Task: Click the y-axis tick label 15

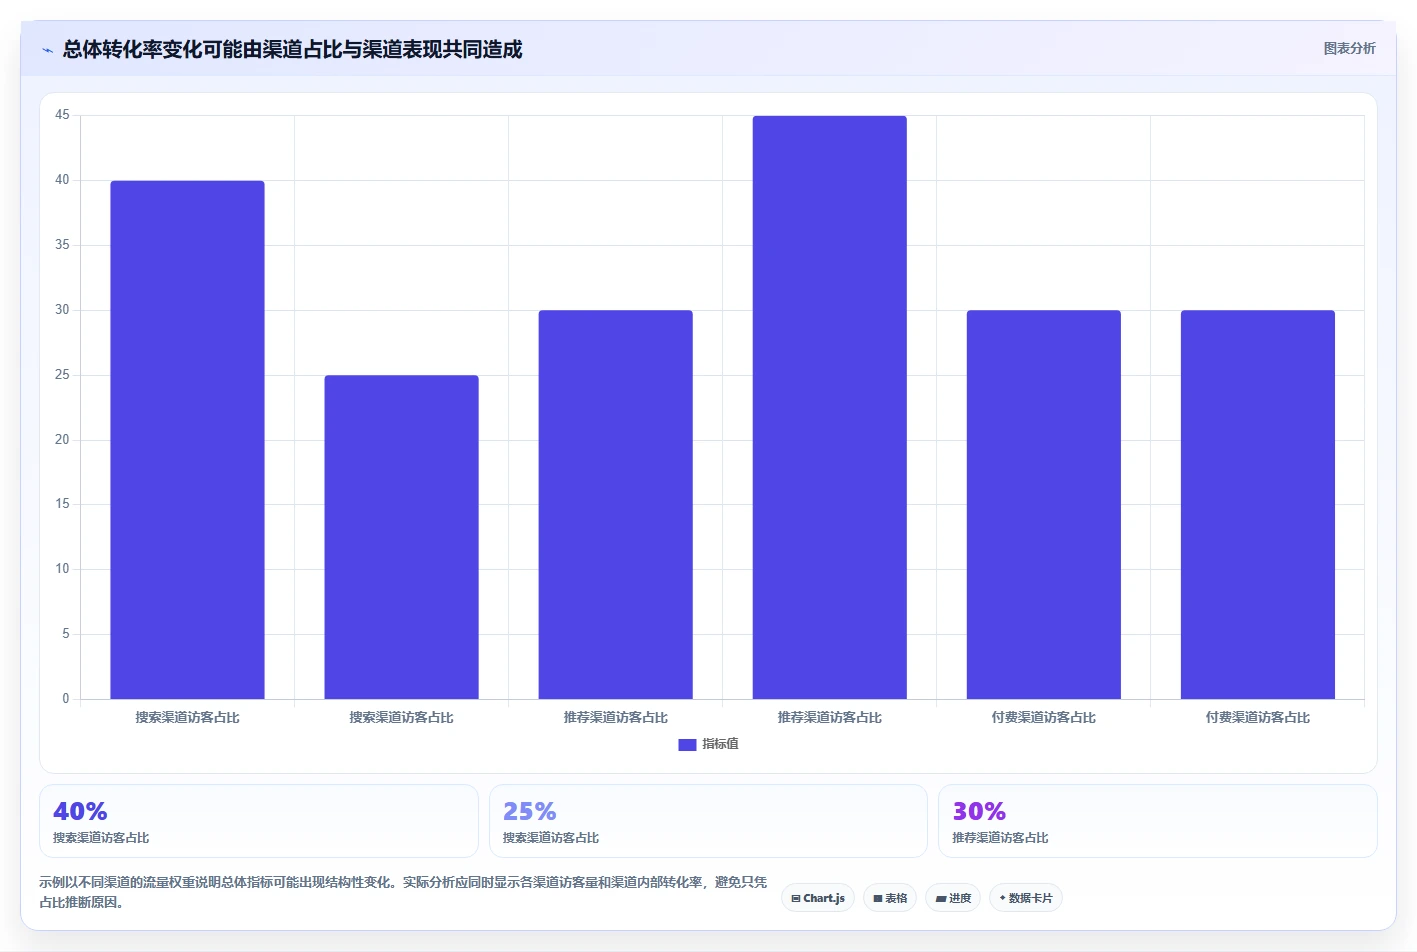Action: 62,504
